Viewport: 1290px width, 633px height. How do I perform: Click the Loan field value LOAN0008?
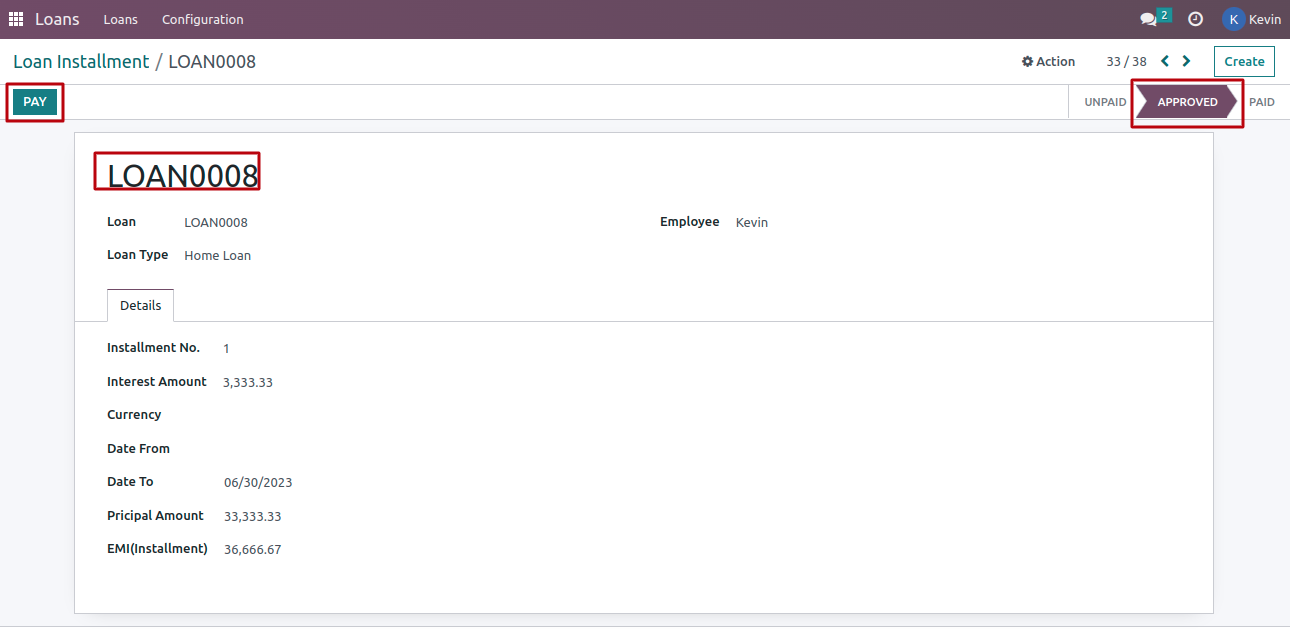216,222
